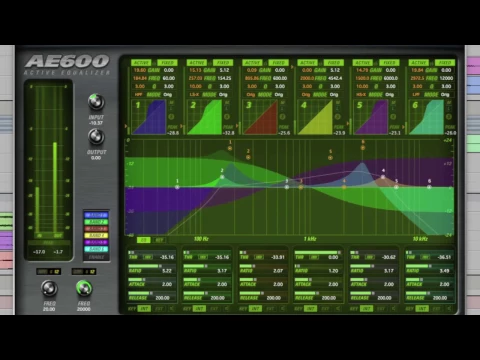
Task: Click band 6 key listen speaker icon
Action: (x=449, y=309)
